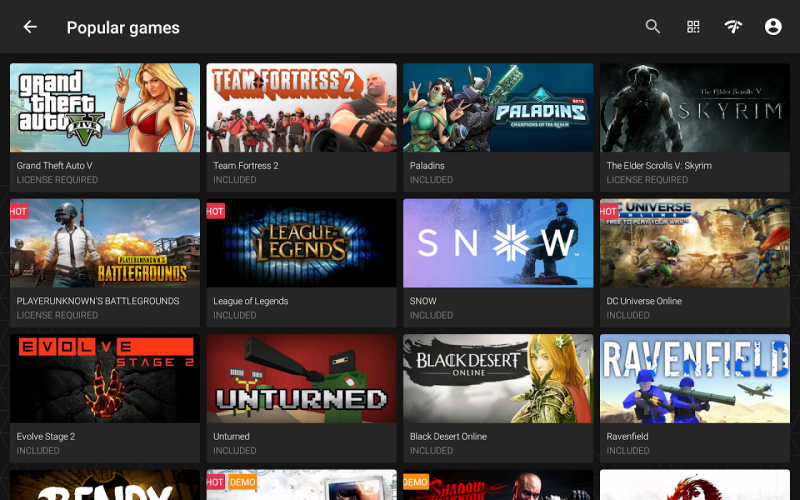Open the Unturned game artwork

click(302, 379)
